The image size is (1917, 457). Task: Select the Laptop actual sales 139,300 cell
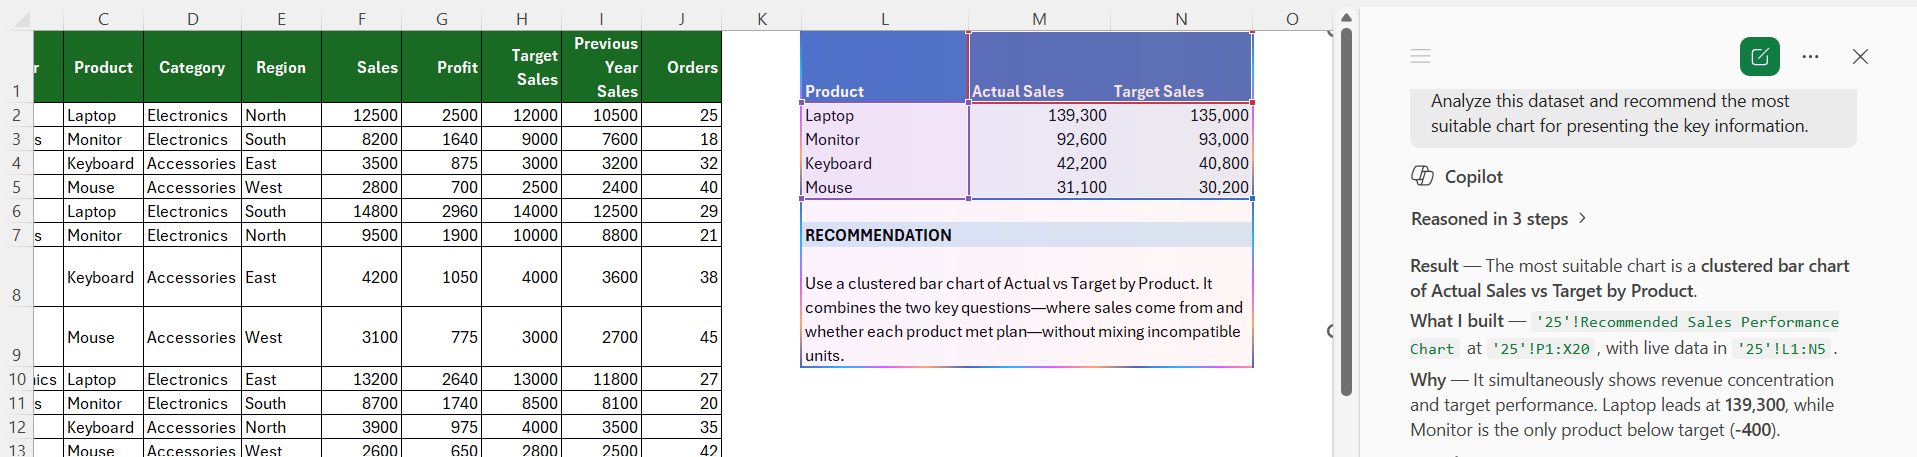[x=1039, y=115]
